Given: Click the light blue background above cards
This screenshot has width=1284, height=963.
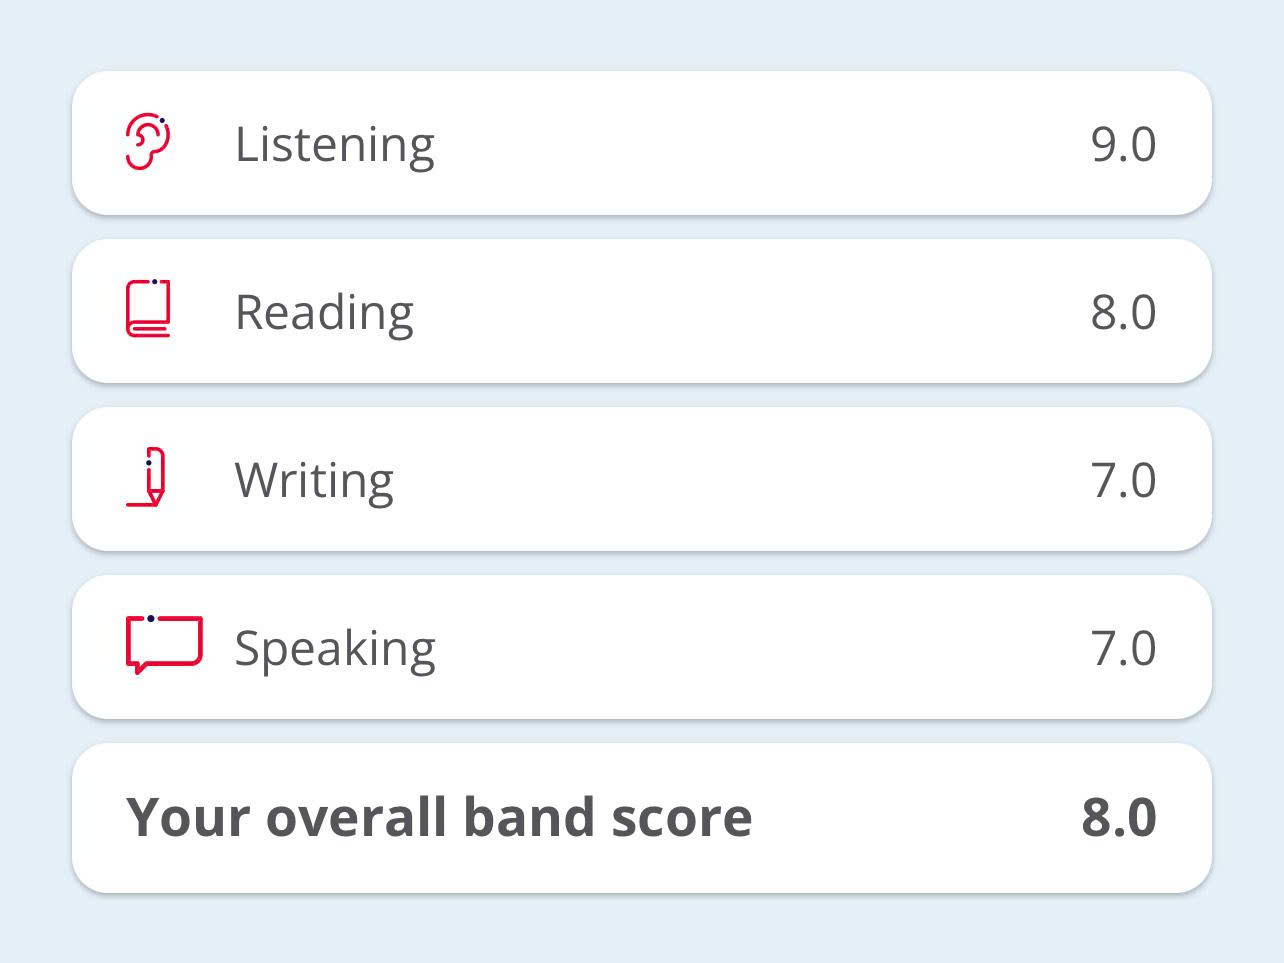Looking at the screenshot, I should point(642,34).
